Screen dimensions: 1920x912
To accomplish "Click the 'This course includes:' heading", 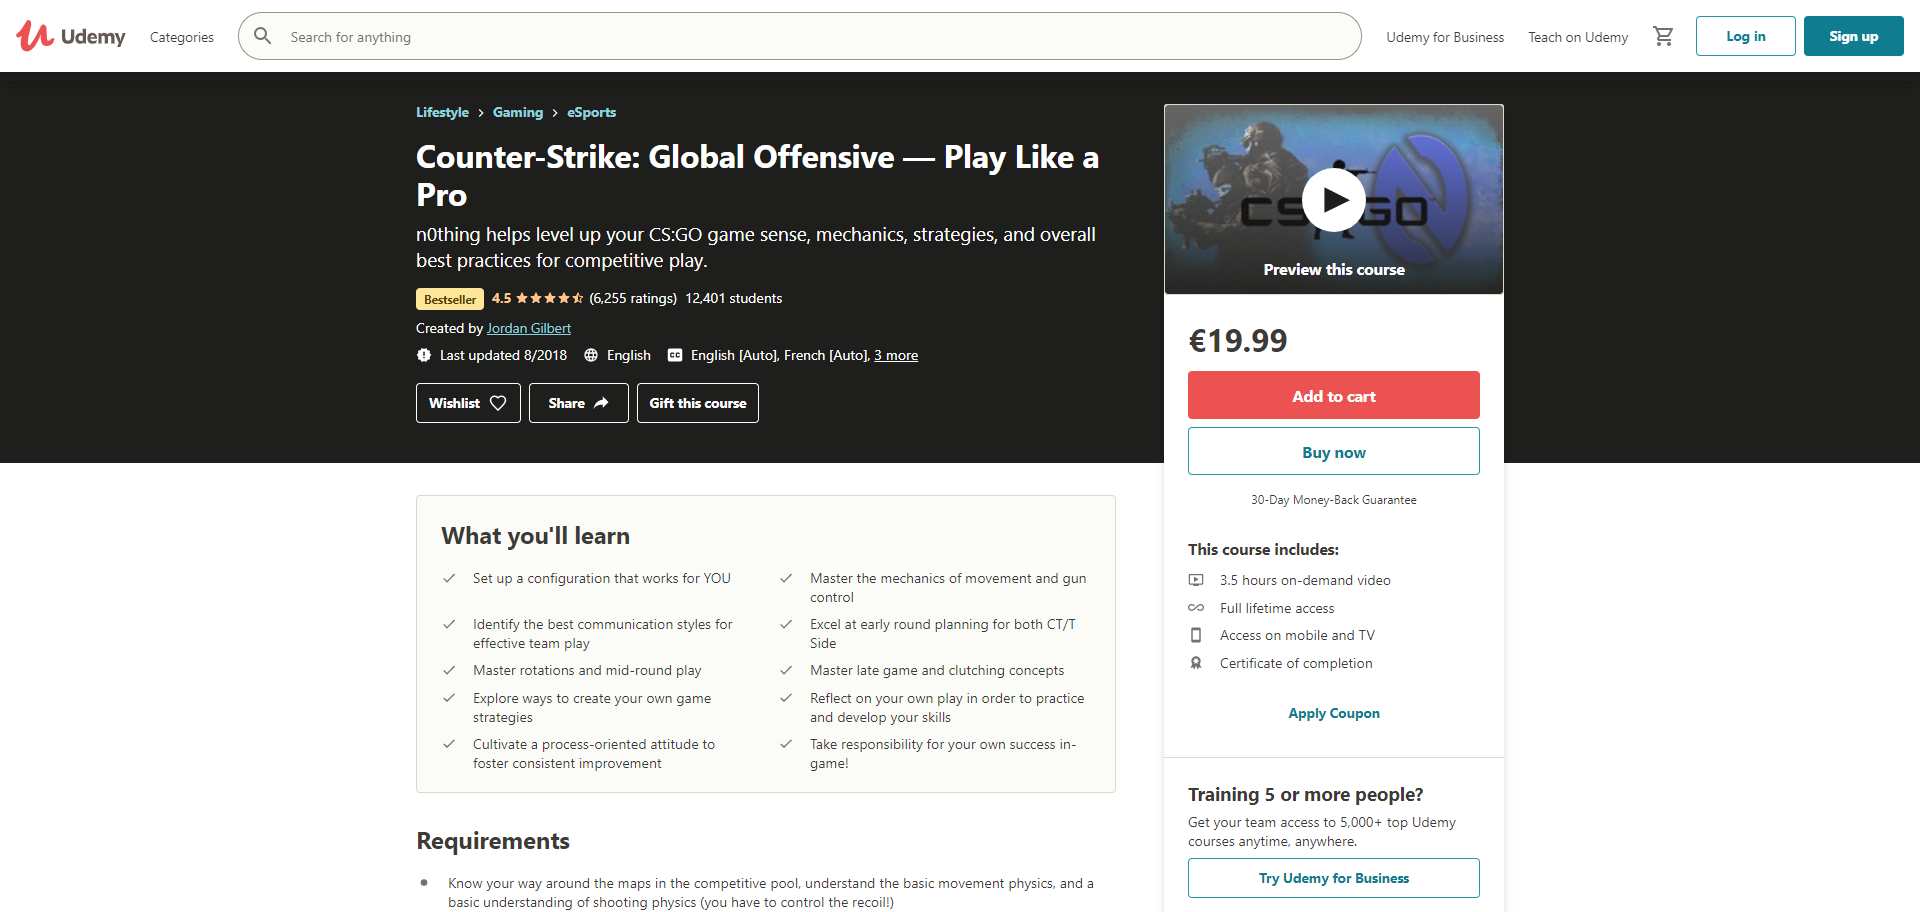I will coord(1263,549).
